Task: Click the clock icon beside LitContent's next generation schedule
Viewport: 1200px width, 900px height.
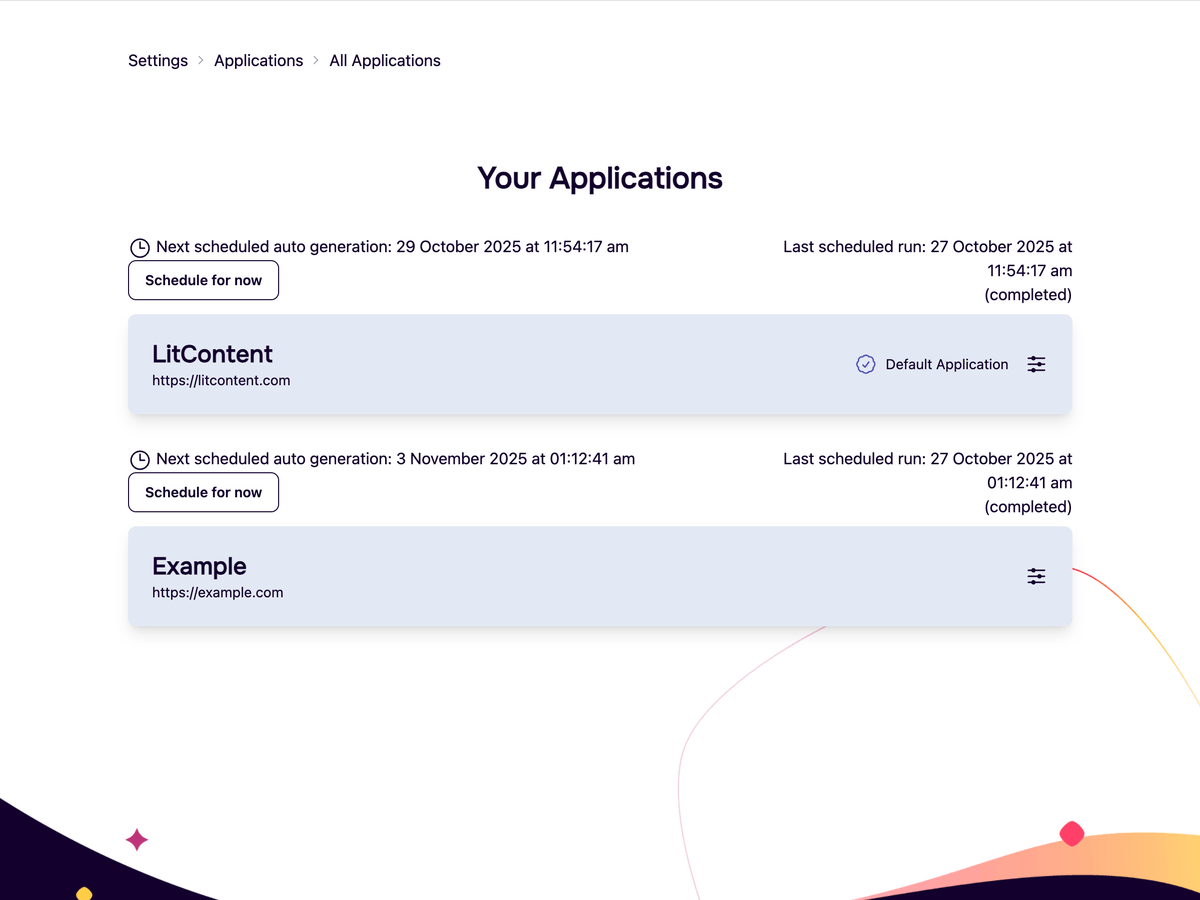Action: 140,246
